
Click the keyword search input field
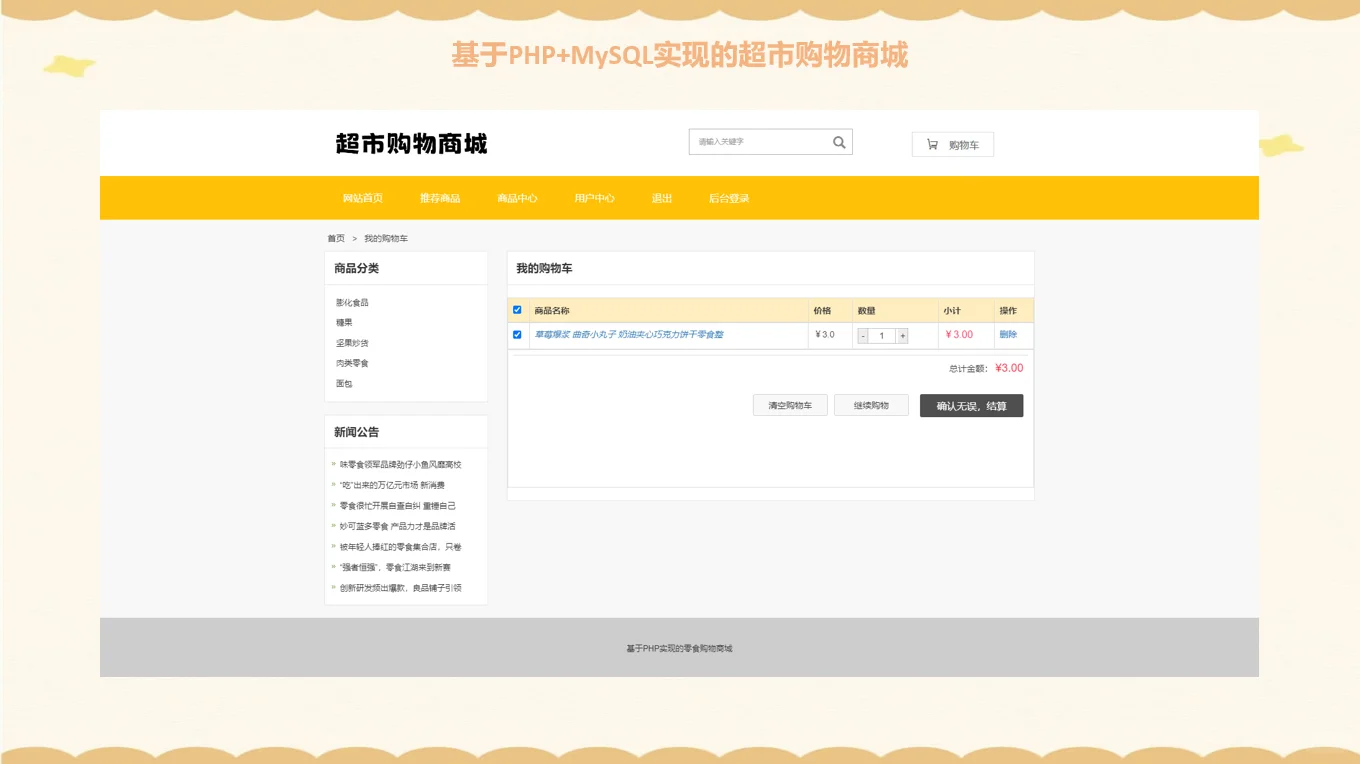coord(760,142)
